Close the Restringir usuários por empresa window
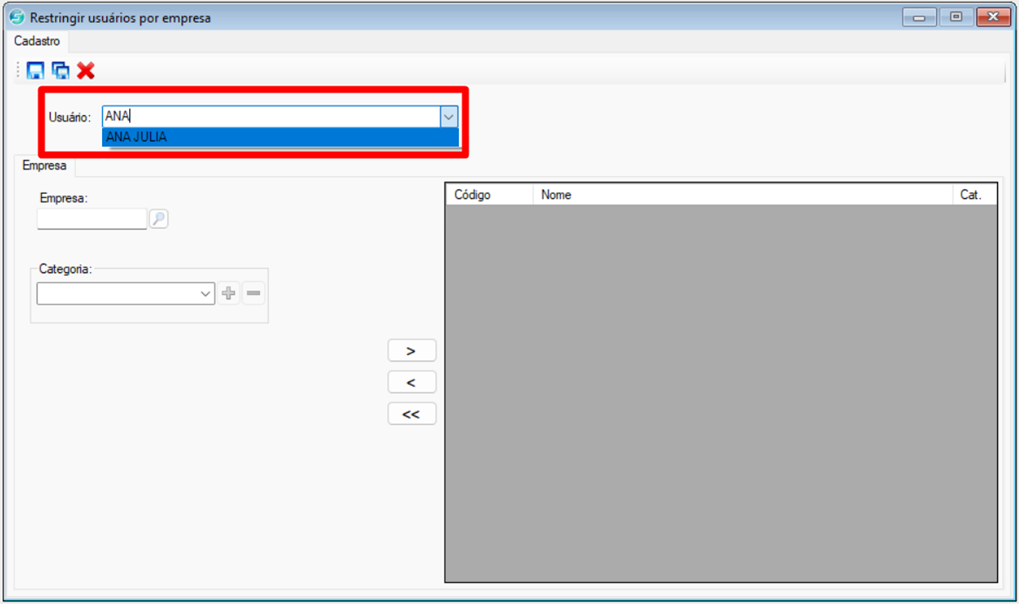The height and width of the screenshot is (604, 1019). coord(993,18)
